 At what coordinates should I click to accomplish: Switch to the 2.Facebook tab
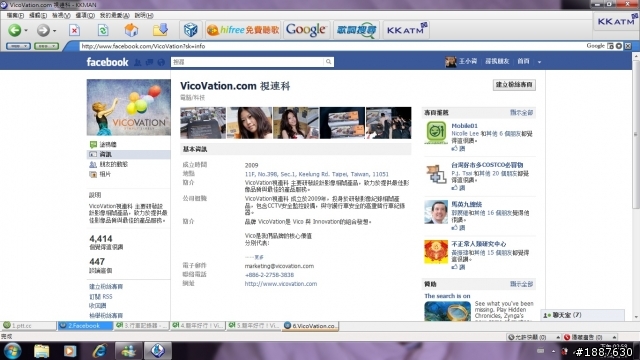pos(84,326)
